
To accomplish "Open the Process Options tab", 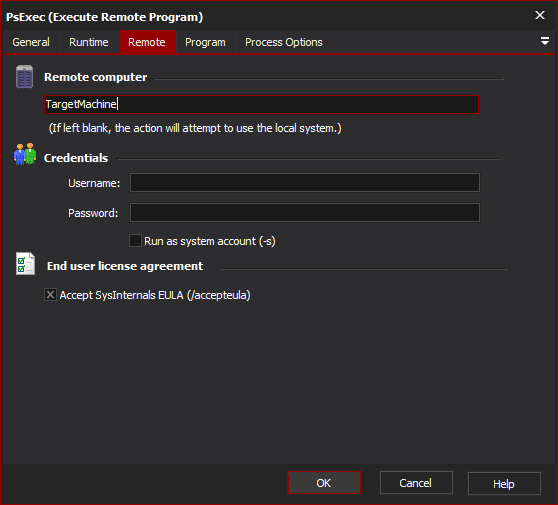I will pos(284,42).
